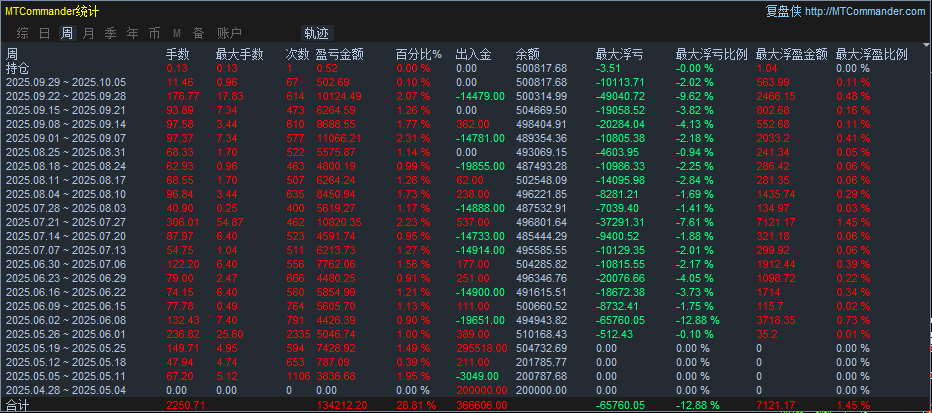Screen dimensions: 932x413
Task: Open the 账户 account tab
Action: 229,33
